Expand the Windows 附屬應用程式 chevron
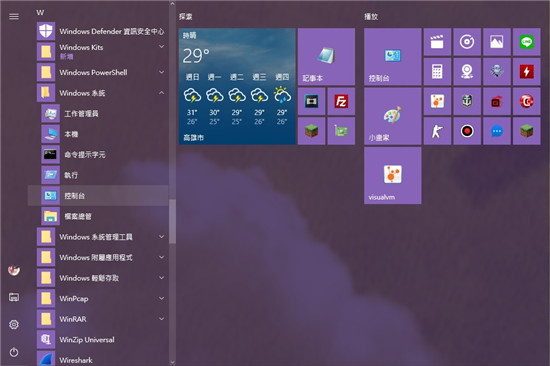Image resolution: width=550 pixels, height=366 pixels. pos(161,257)
